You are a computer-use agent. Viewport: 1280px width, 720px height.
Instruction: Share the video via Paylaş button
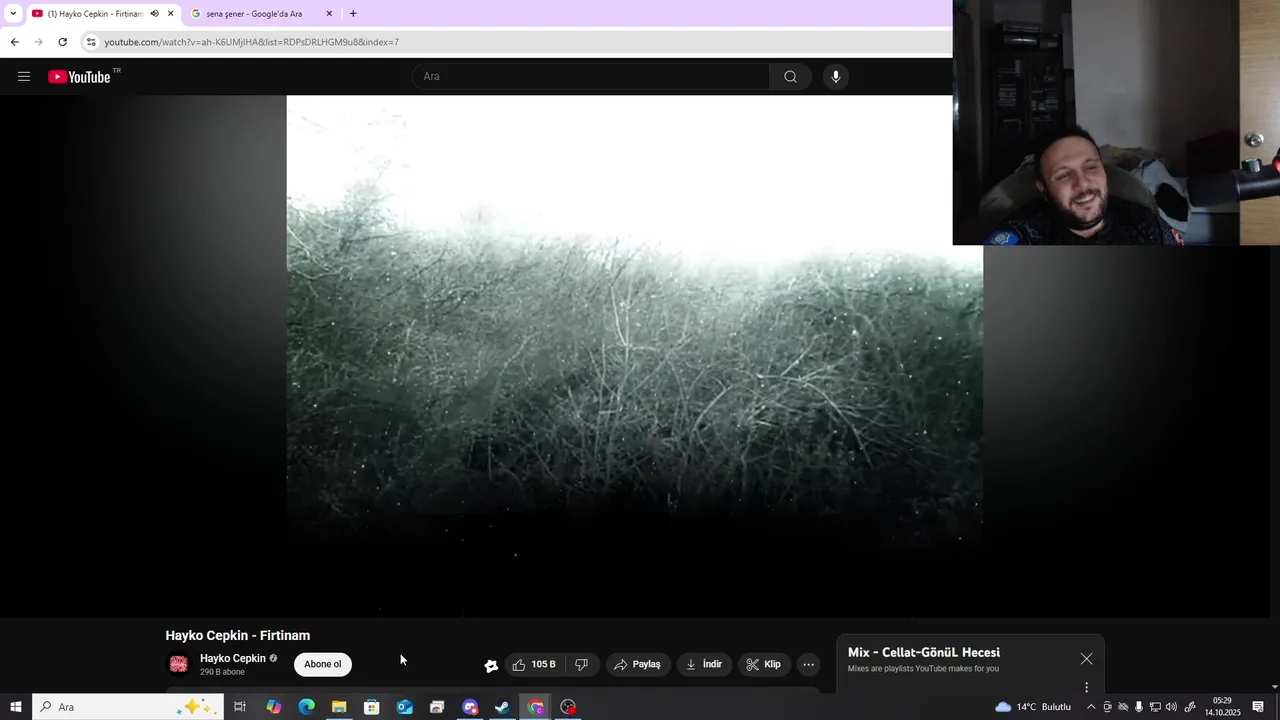638,665
